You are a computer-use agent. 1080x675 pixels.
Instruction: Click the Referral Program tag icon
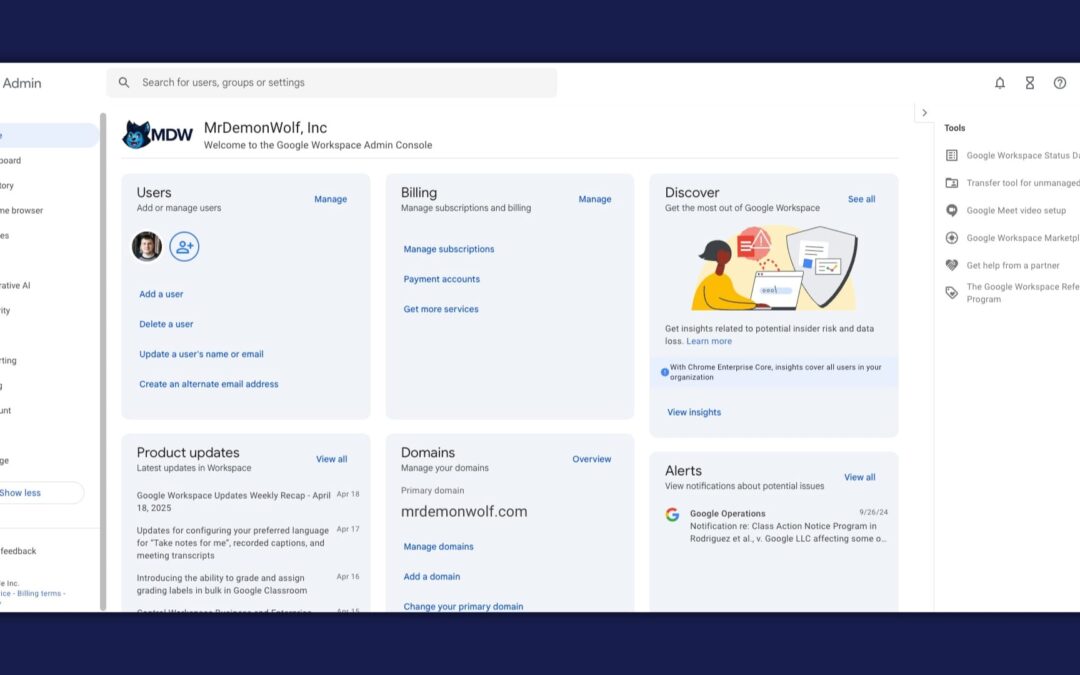952,293
